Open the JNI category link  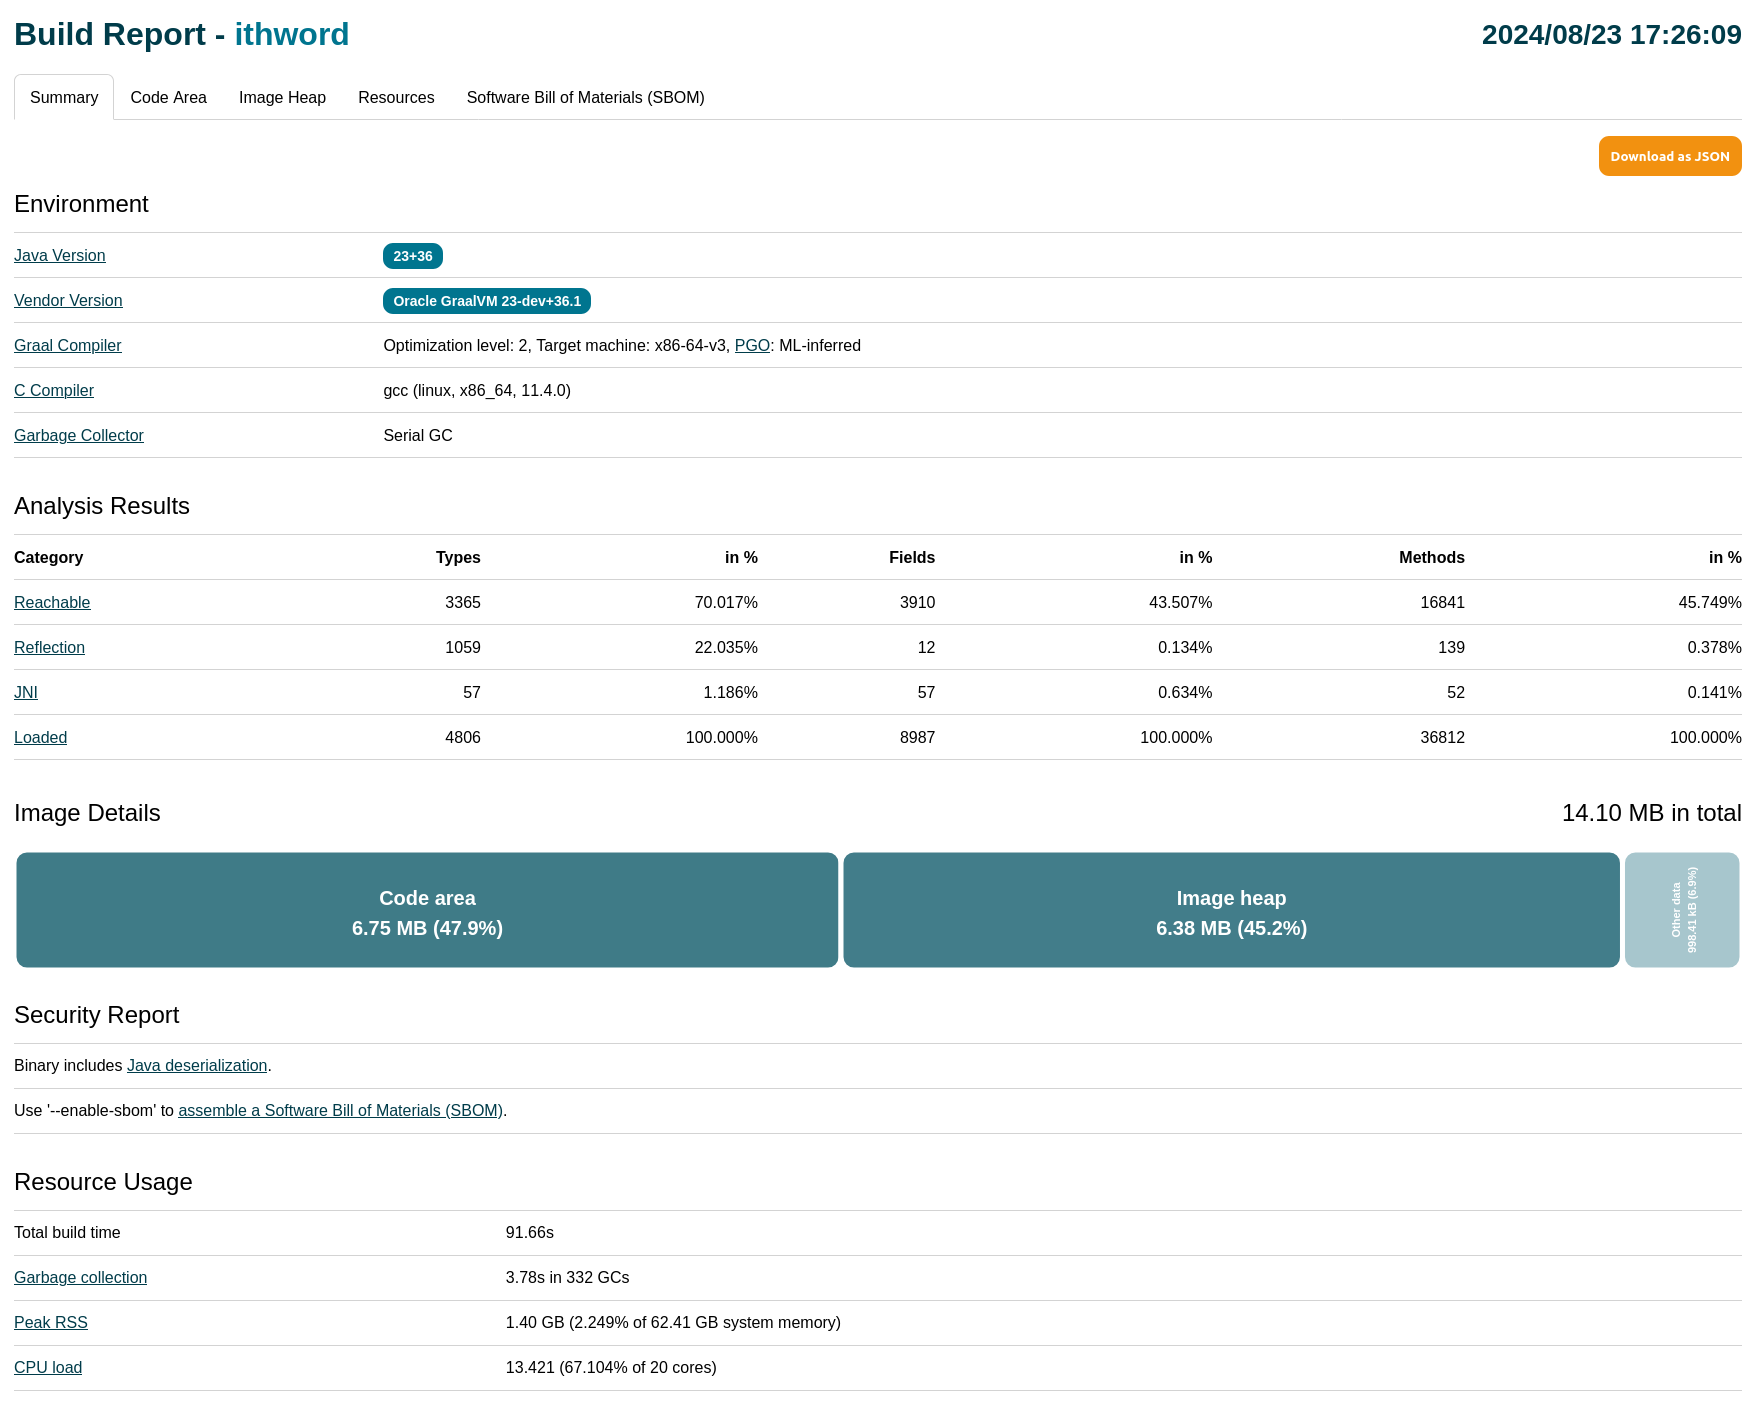click(x=26, y=693)
